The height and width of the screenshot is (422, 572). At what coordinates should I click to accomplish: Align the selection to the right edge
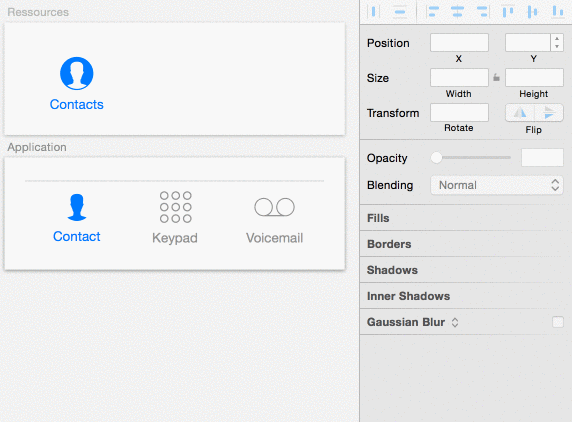(x=482, y=12)
